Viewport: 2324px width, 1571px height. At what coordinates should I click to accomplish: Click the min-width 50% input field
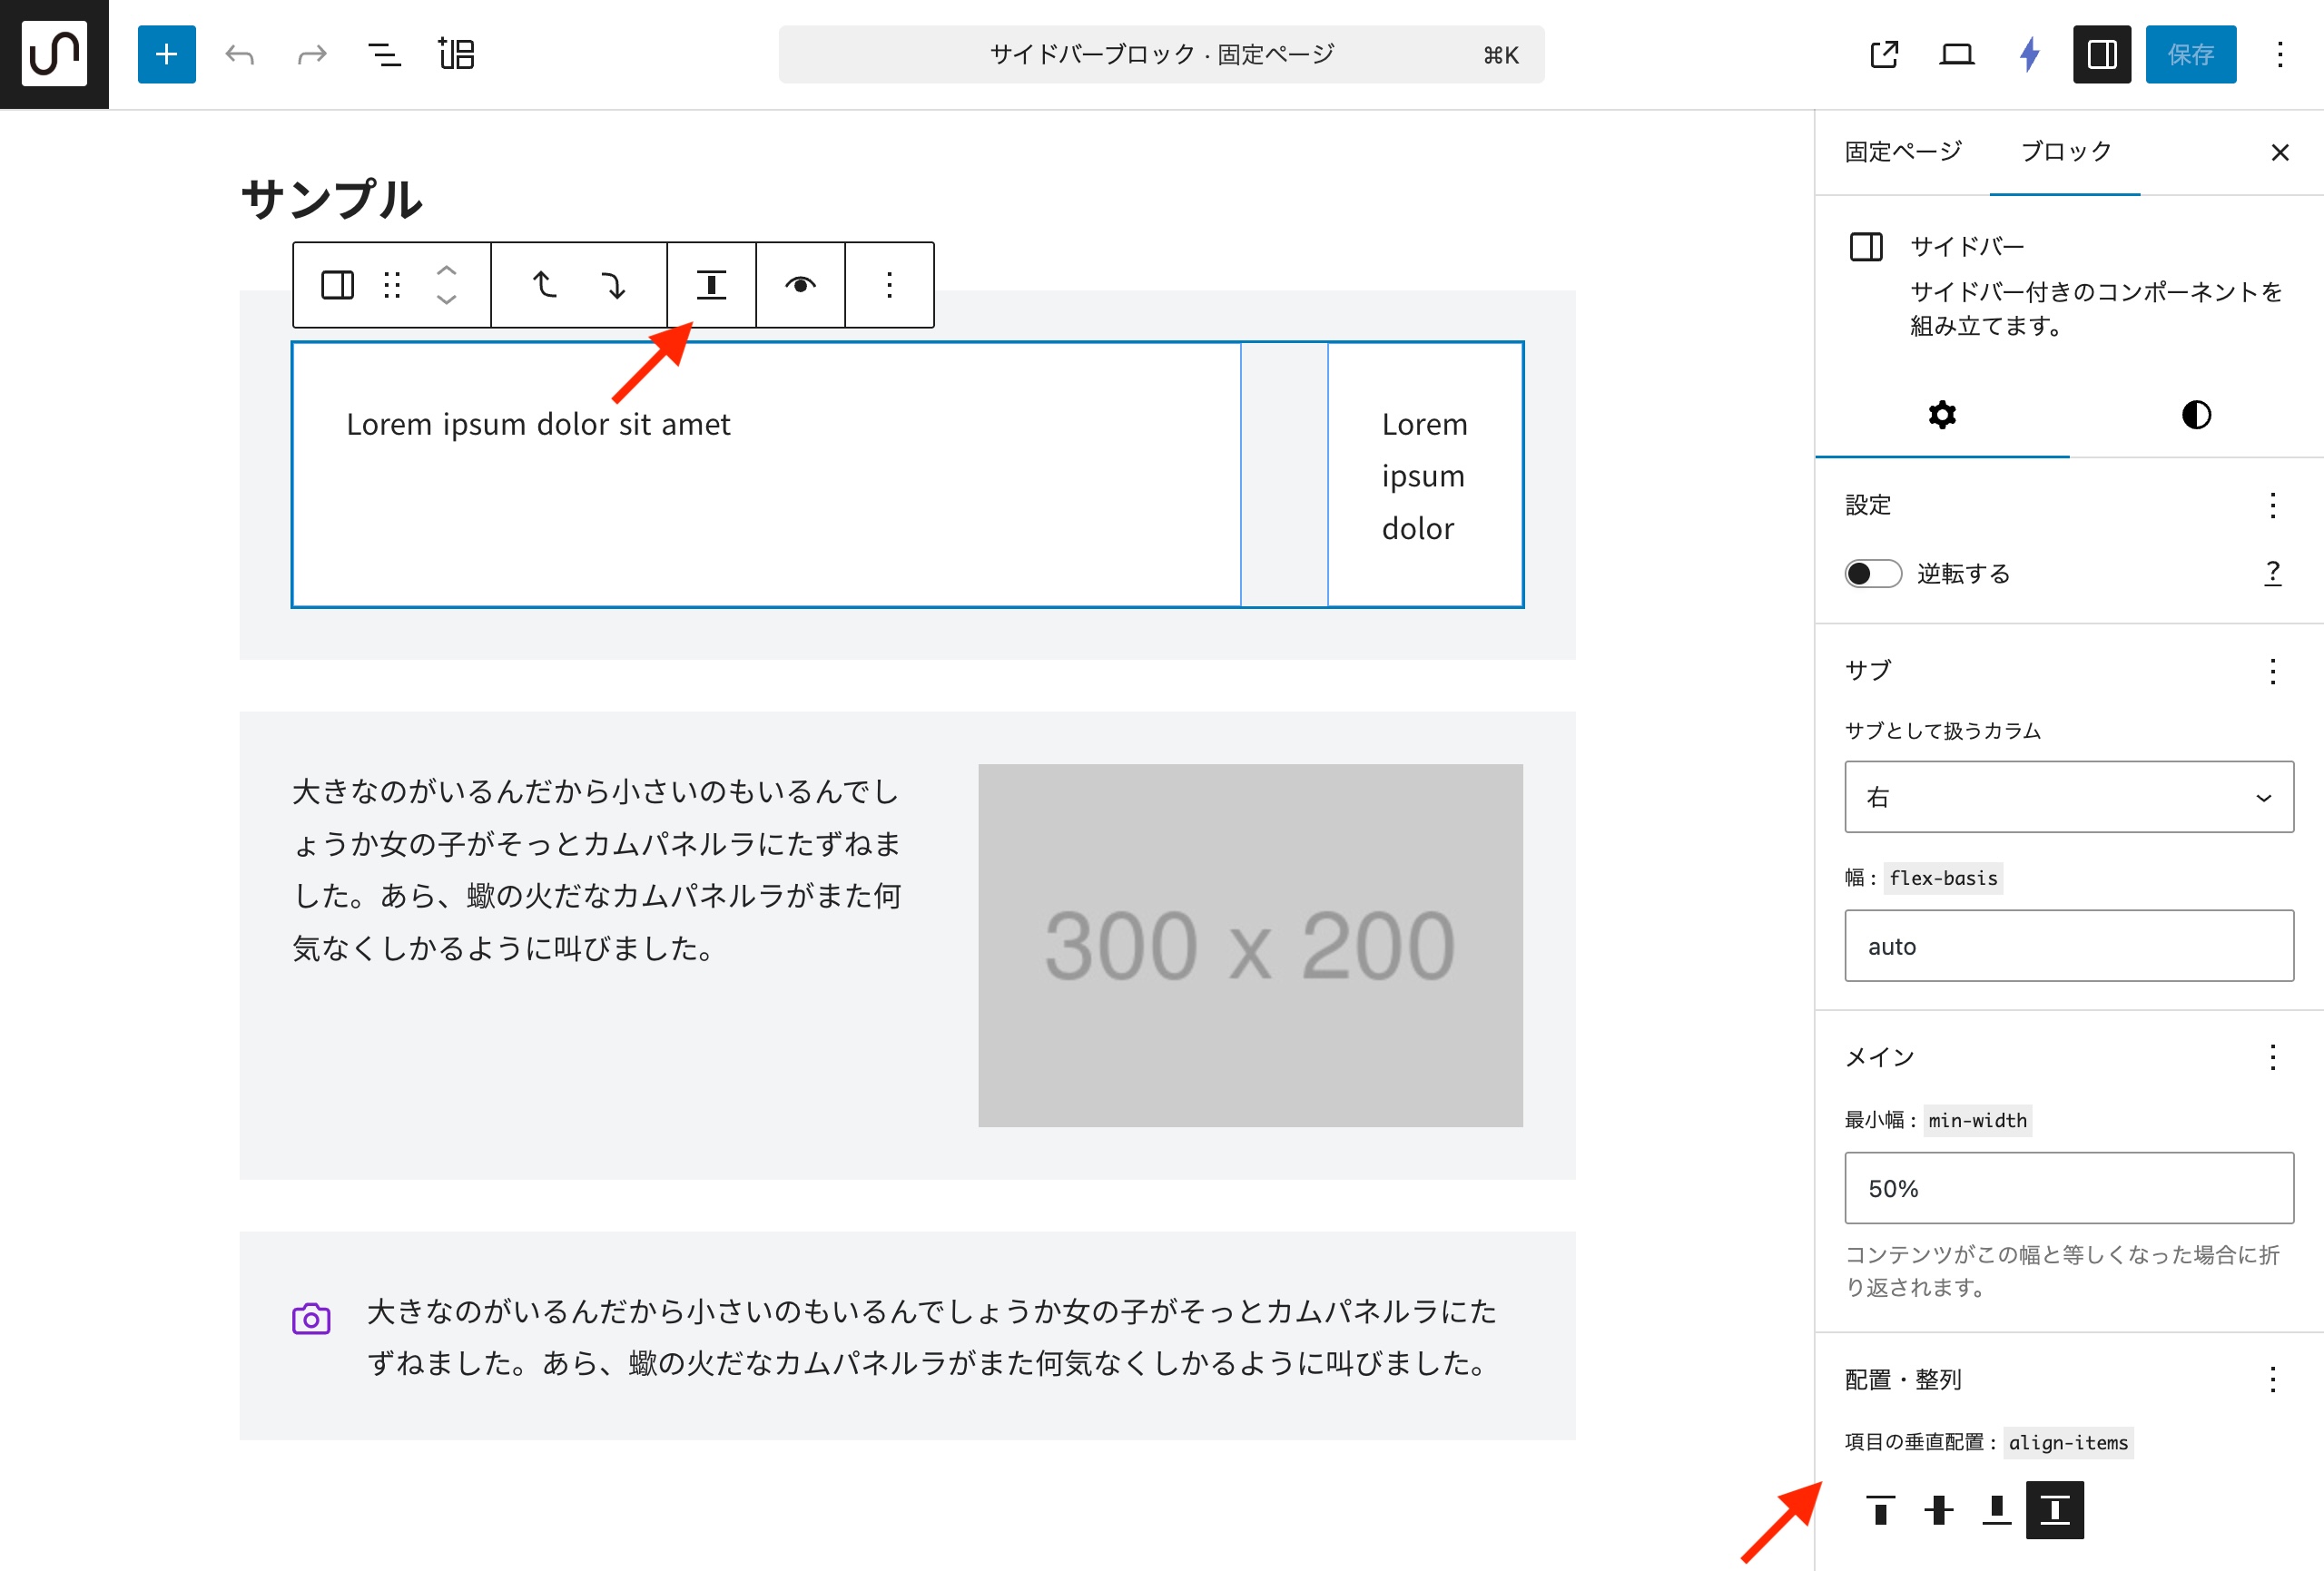[x=2068, y=1188]
